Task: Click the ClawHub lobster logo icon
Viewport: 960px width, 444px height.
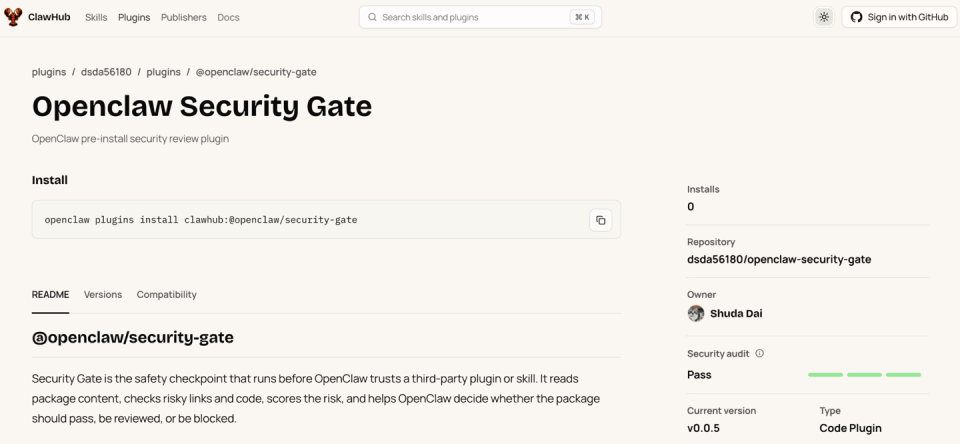Action: click(x=13, y=17)
